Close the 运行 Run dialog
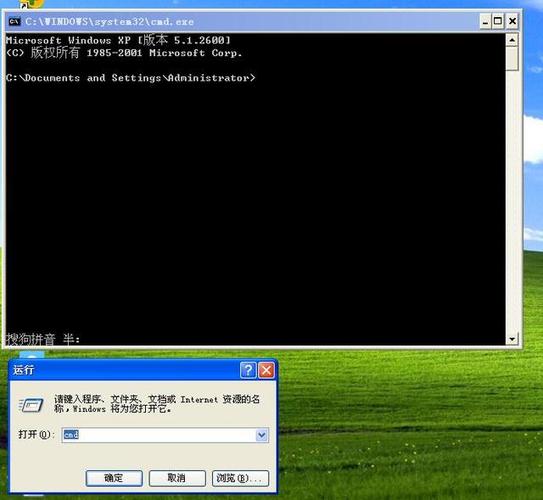This screenshot has height=500, width=543. coord(266,370)
